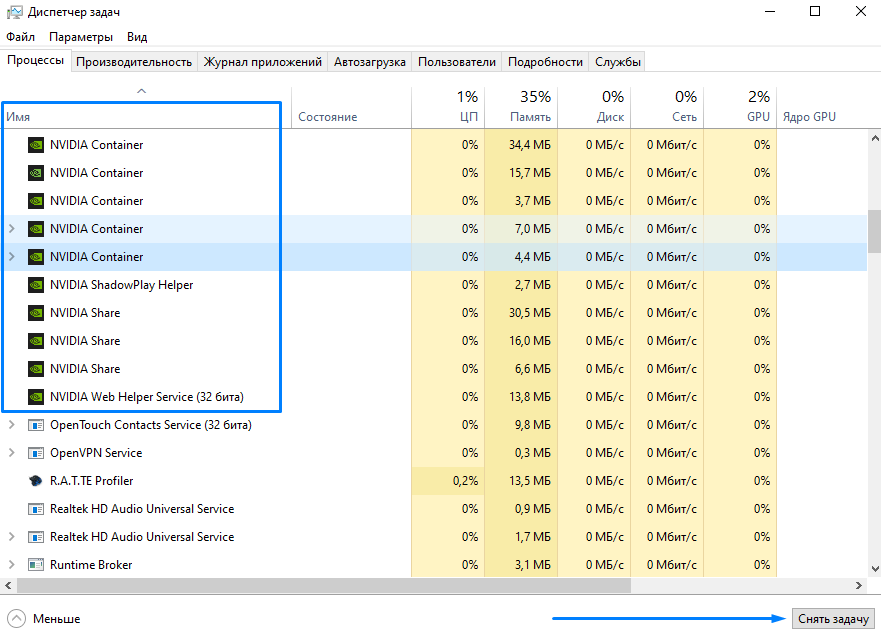881x640 pixels.
Task: Switch to the Автозагрузка tab
Action: 370,62
